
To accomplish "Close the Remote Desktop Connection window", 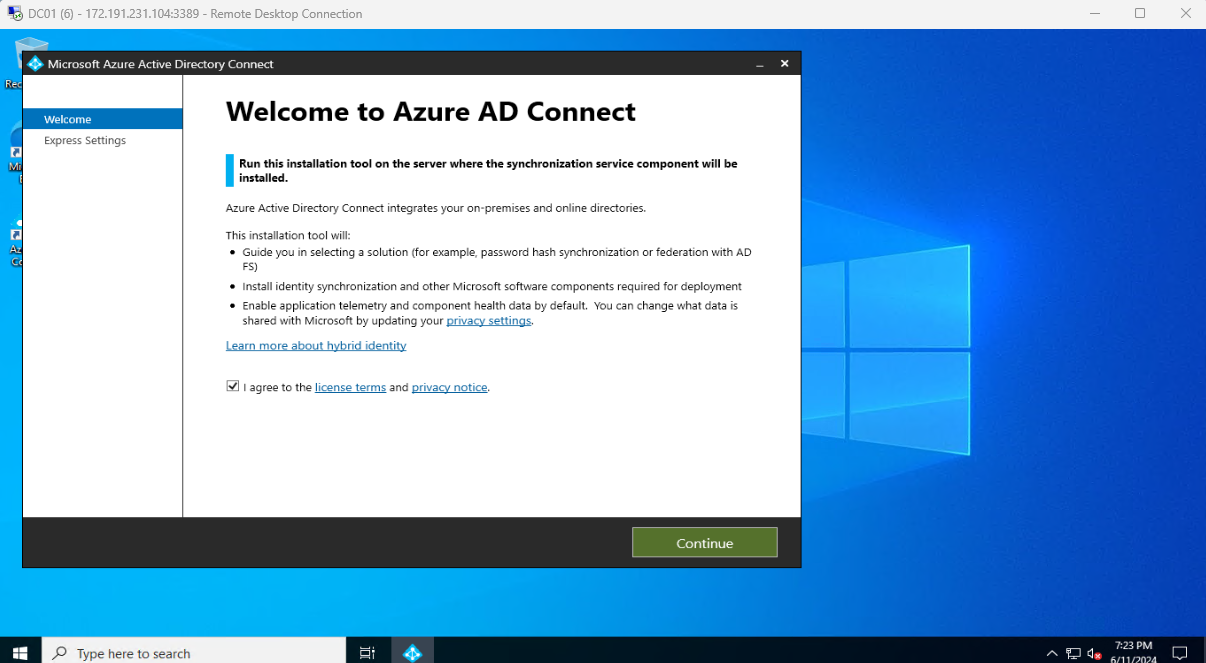I will tap(1185, 14).
